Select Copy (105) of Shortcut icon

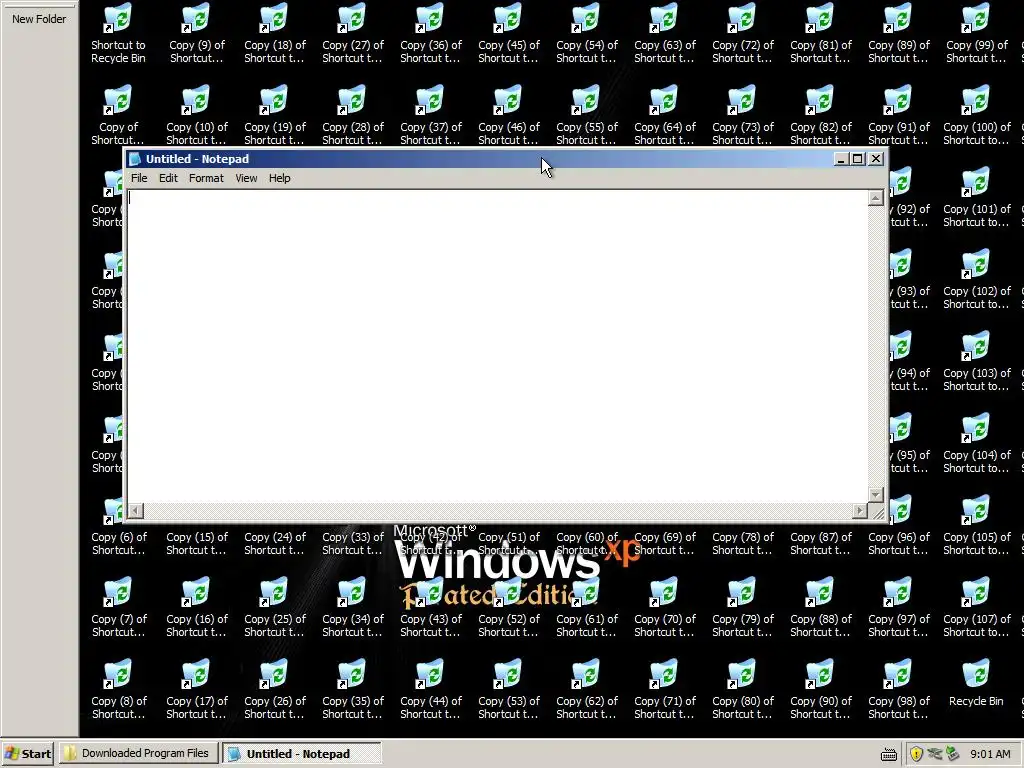click(977, 525)
